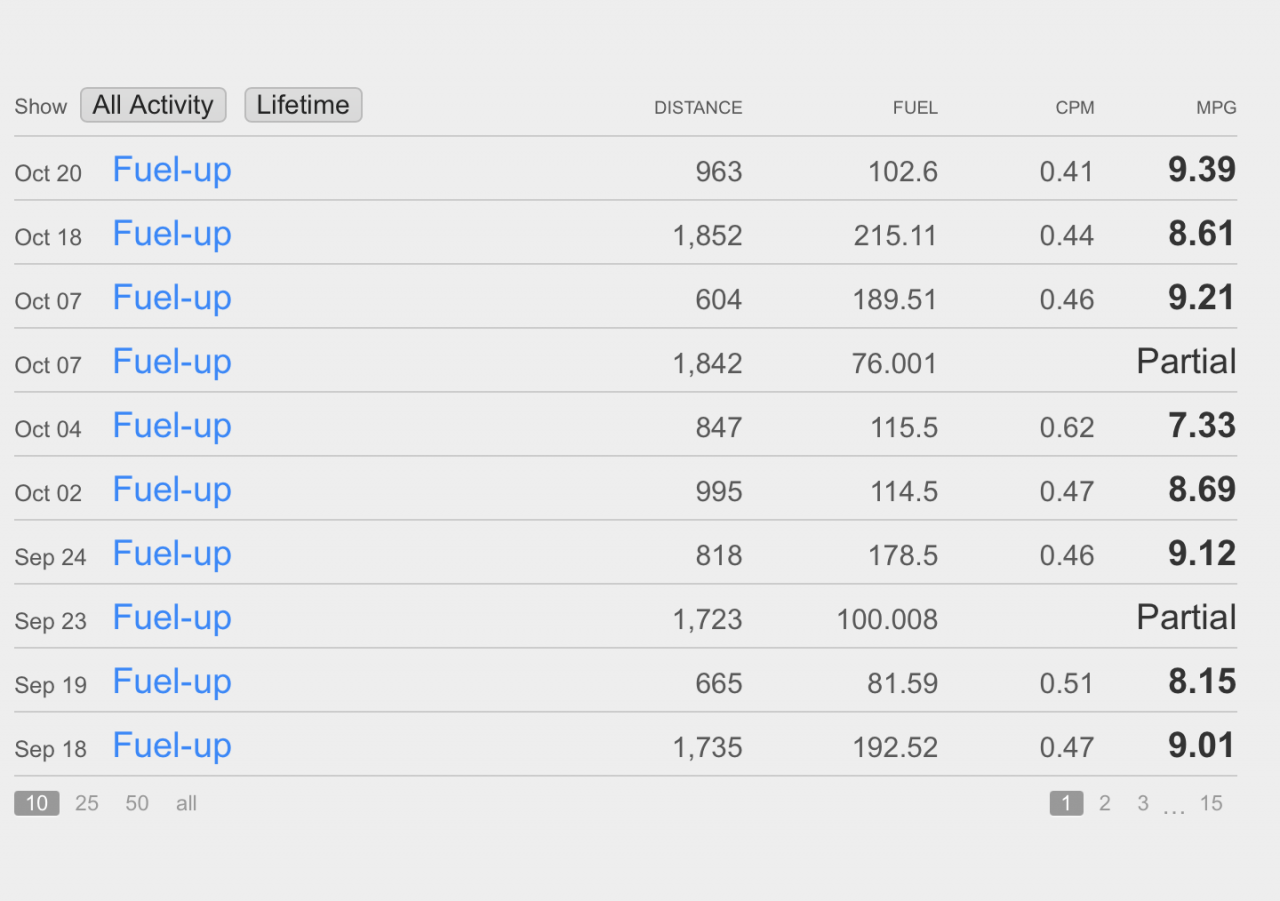Select current page 1 indicator
The height and width of the screenshot is (901, 1280).
point(1066,803)
